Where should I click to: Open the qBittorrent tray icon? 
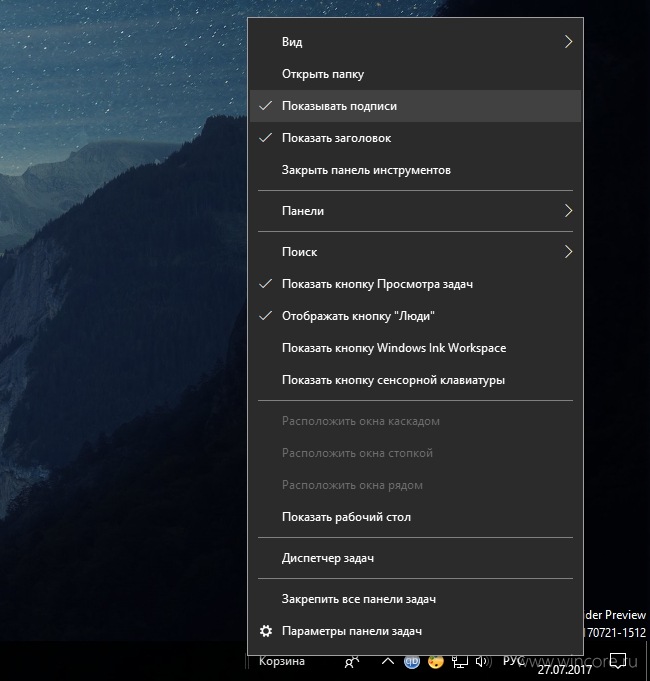click(412, 661)
